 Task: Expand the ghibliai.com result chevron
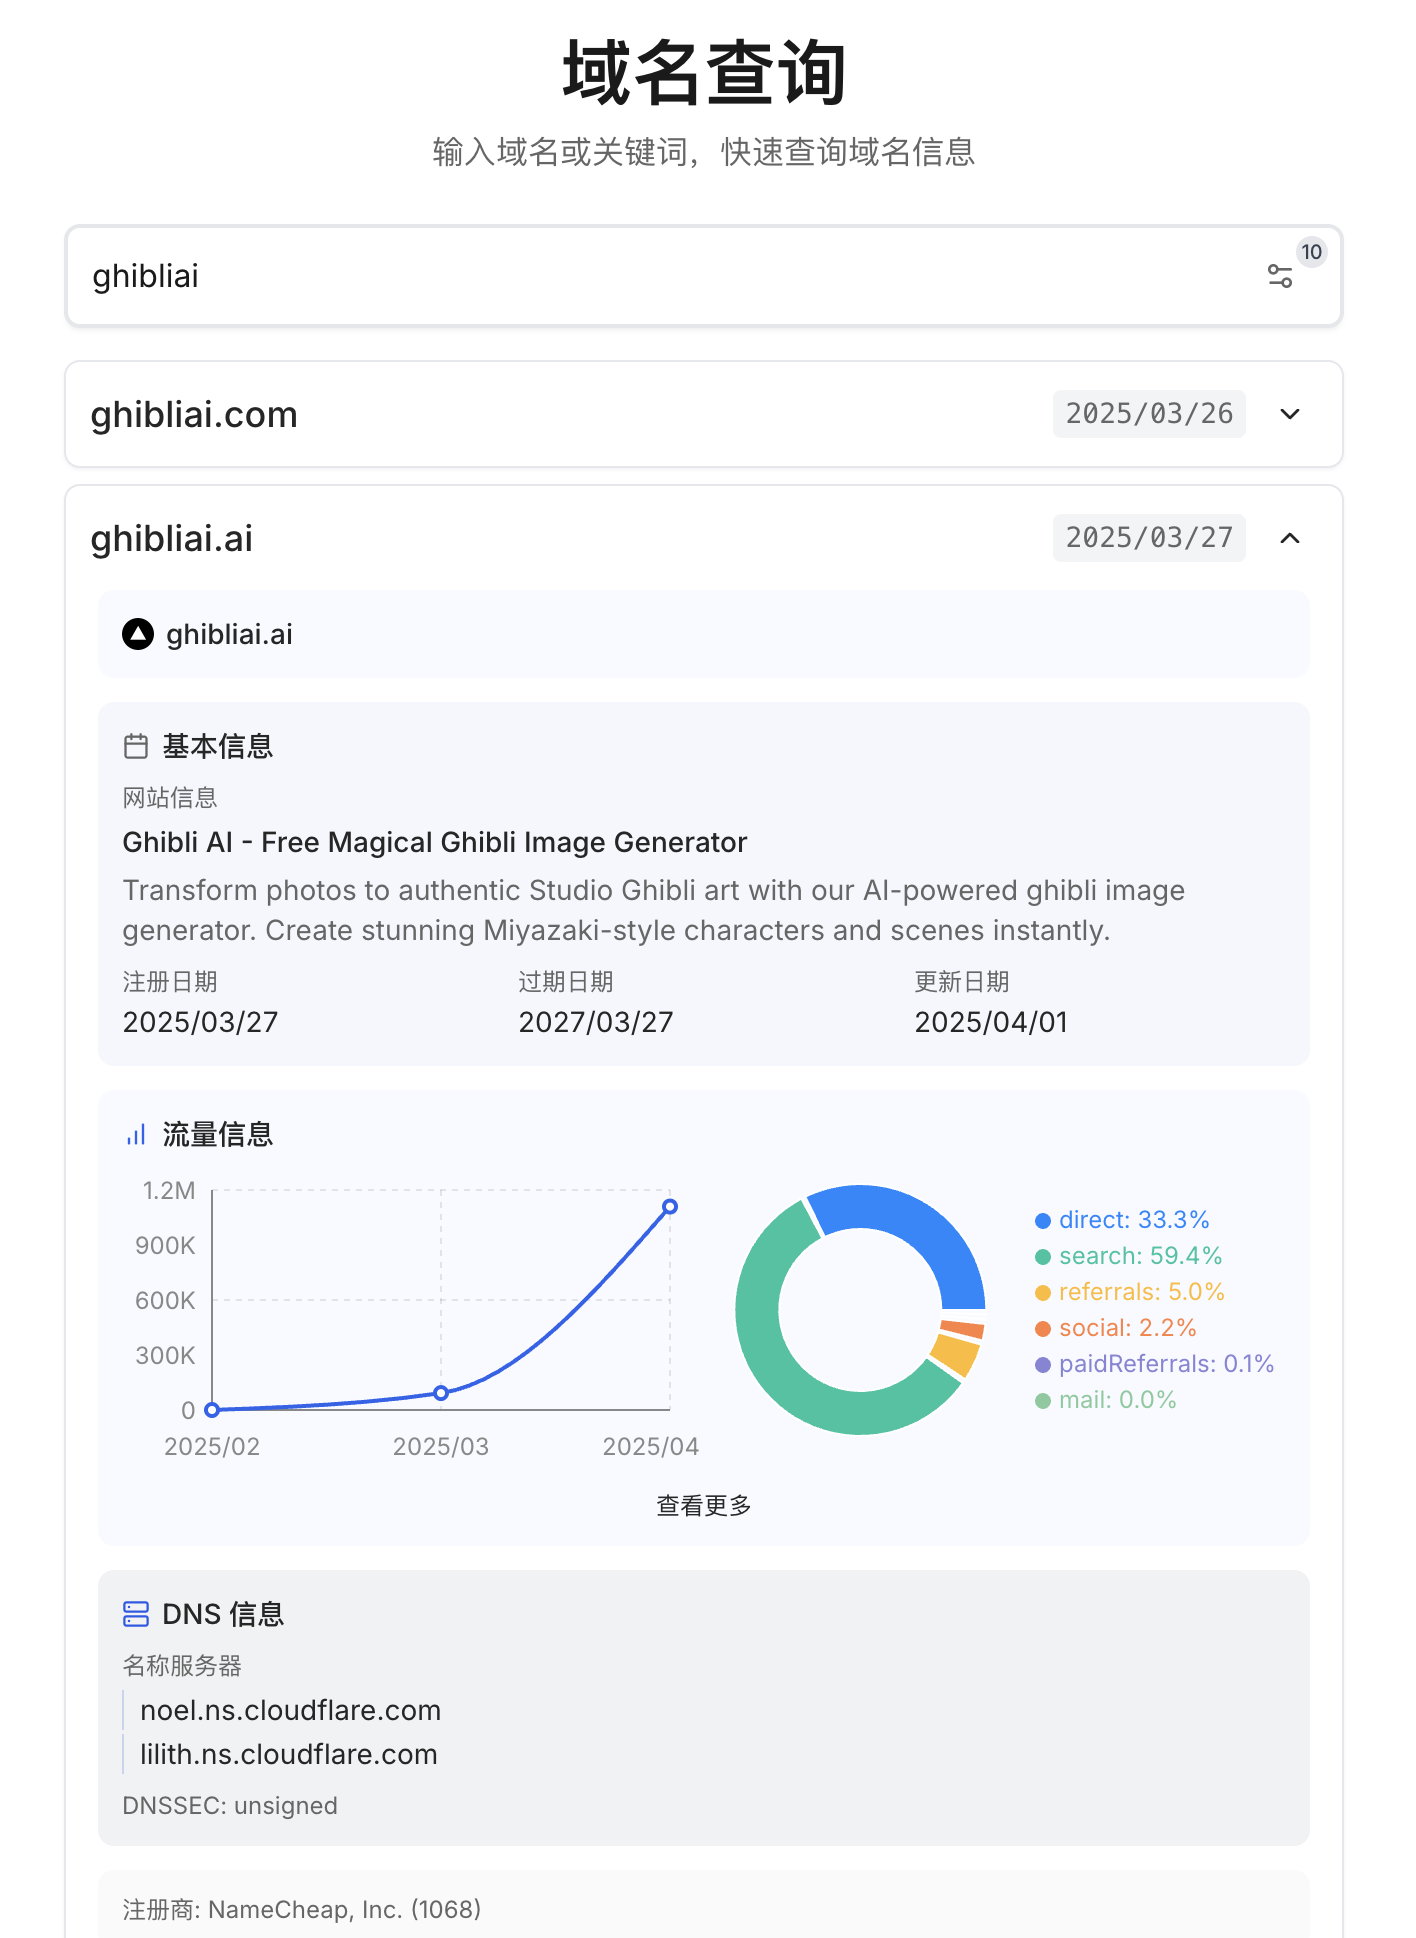[x=1290, y=414]
